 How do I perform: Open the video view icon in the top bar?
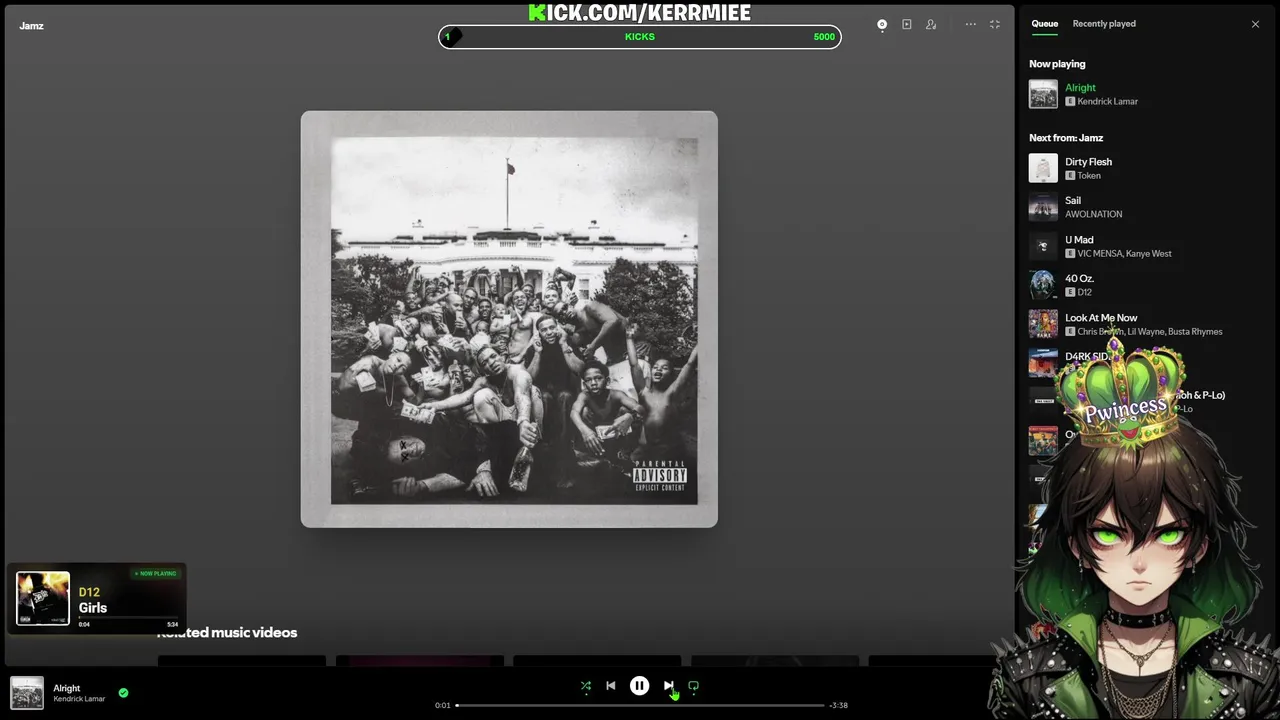click(x=907, y=24)
